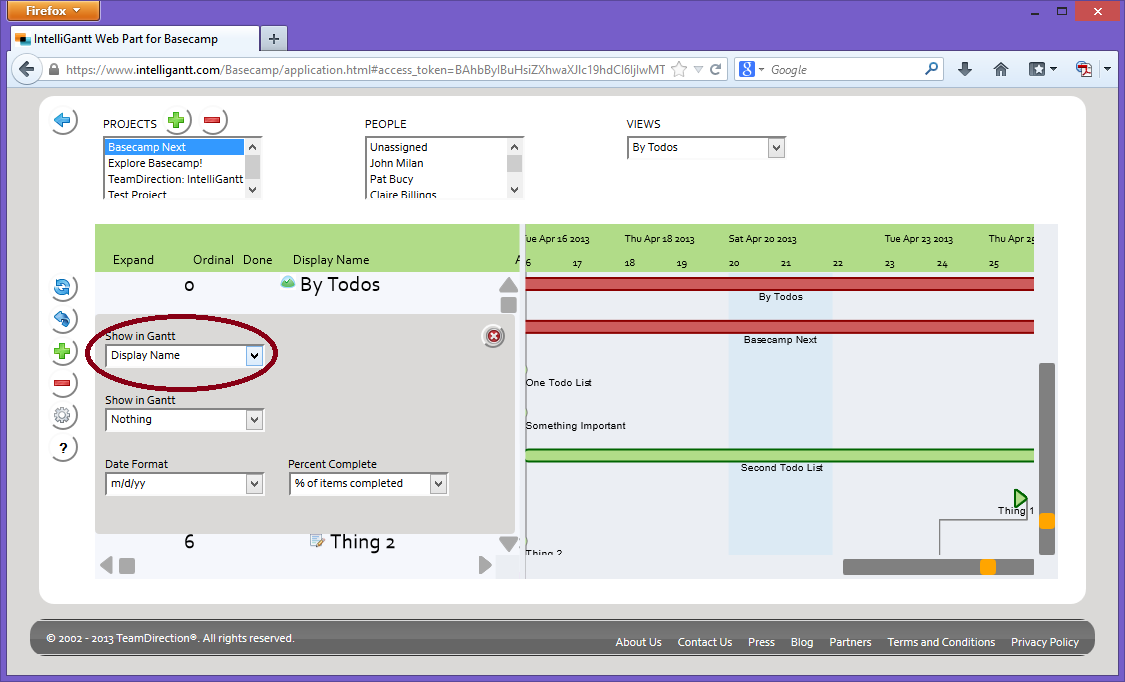1125x682 pixels.
Task: Click Gantt horizontal scrollbar orange thumb
Action: click(x=988, y=567)
